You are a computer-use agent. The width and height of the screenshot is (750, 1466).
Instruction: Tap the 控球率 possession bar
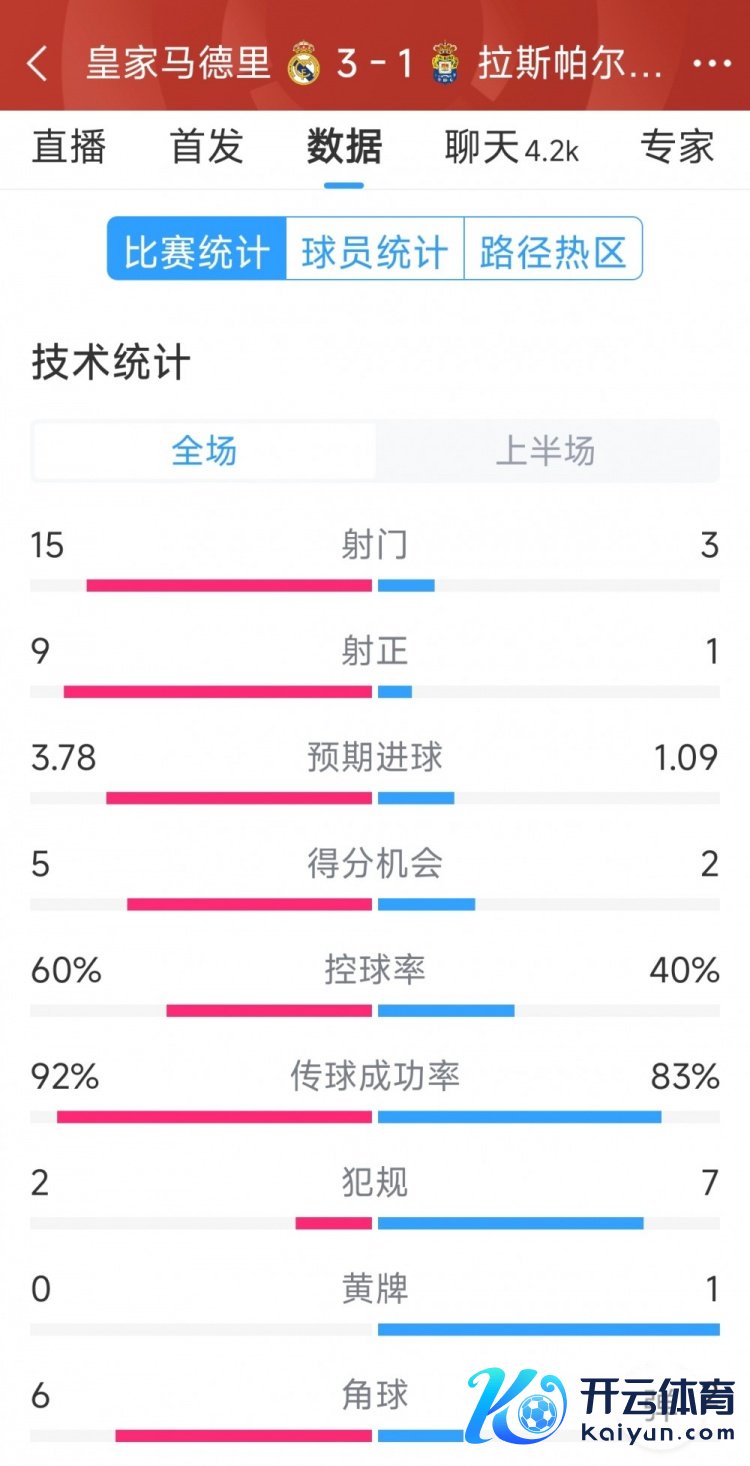[375, 1010]
